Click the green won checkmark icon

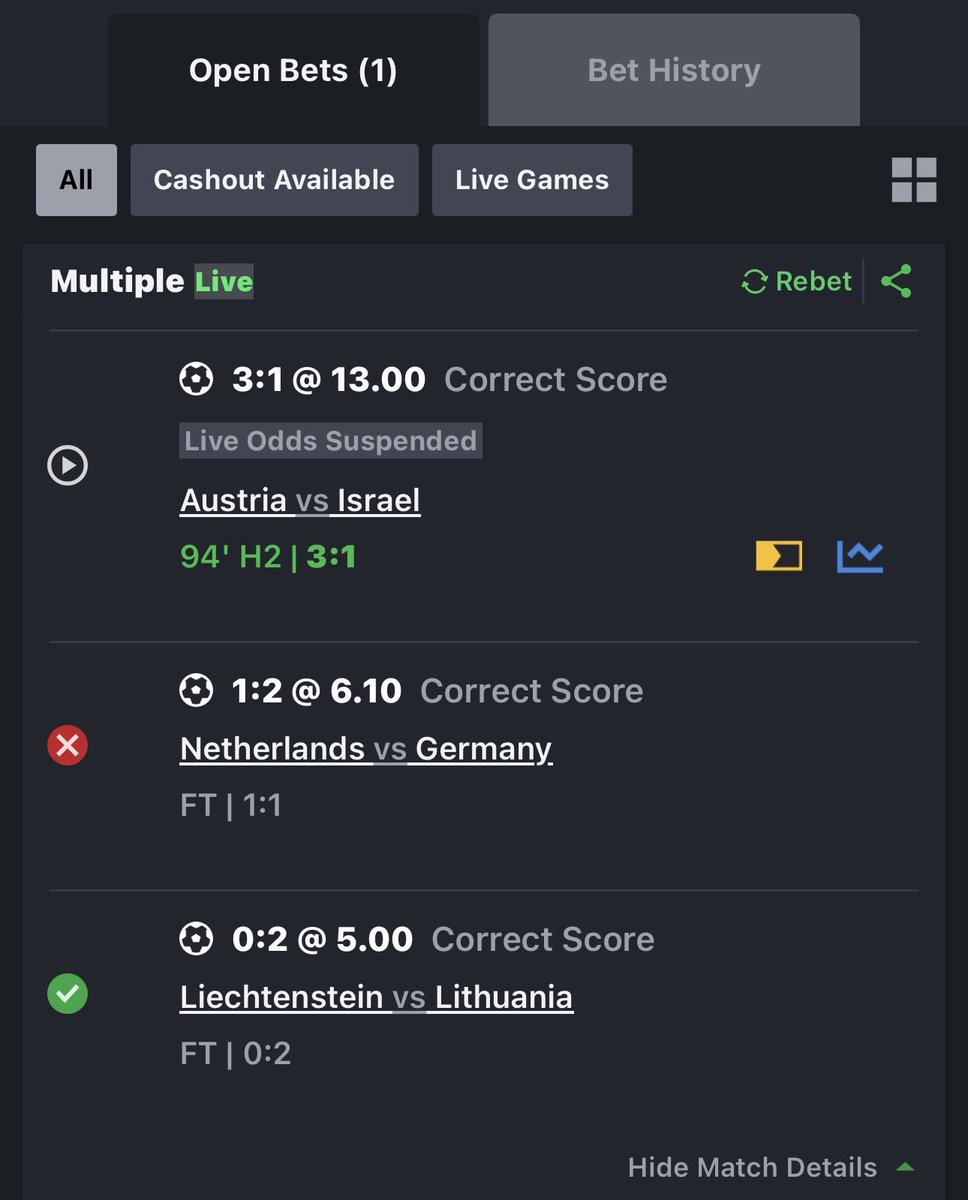pos(68,994)
